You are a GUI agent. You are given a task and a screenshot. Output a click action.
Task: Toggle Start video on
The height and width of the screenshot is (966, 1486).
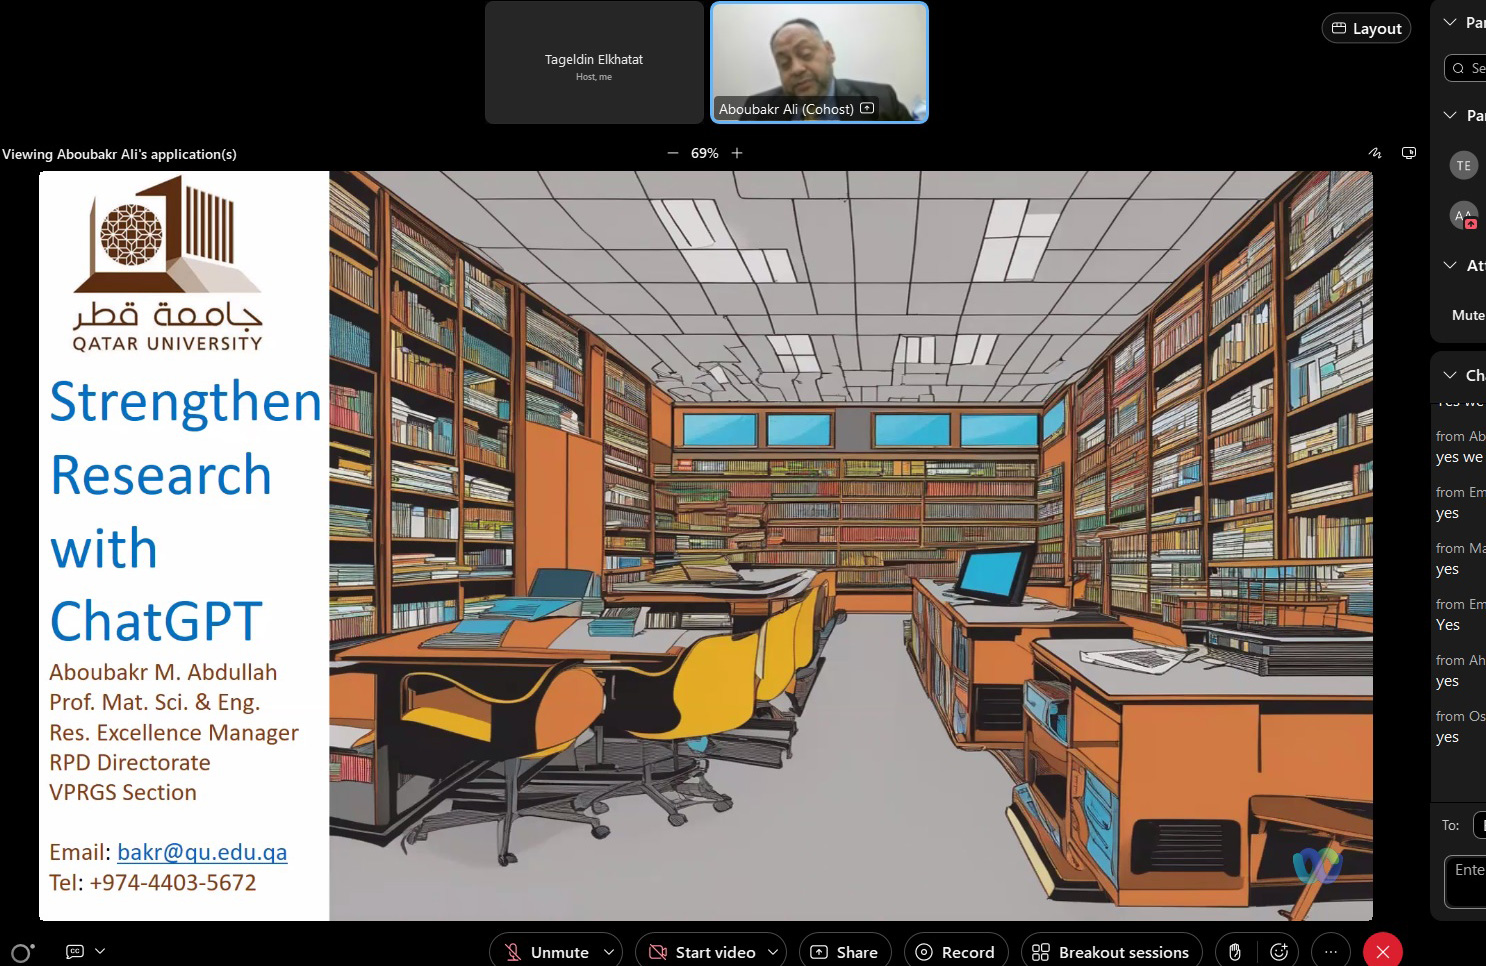coord(702,952)
